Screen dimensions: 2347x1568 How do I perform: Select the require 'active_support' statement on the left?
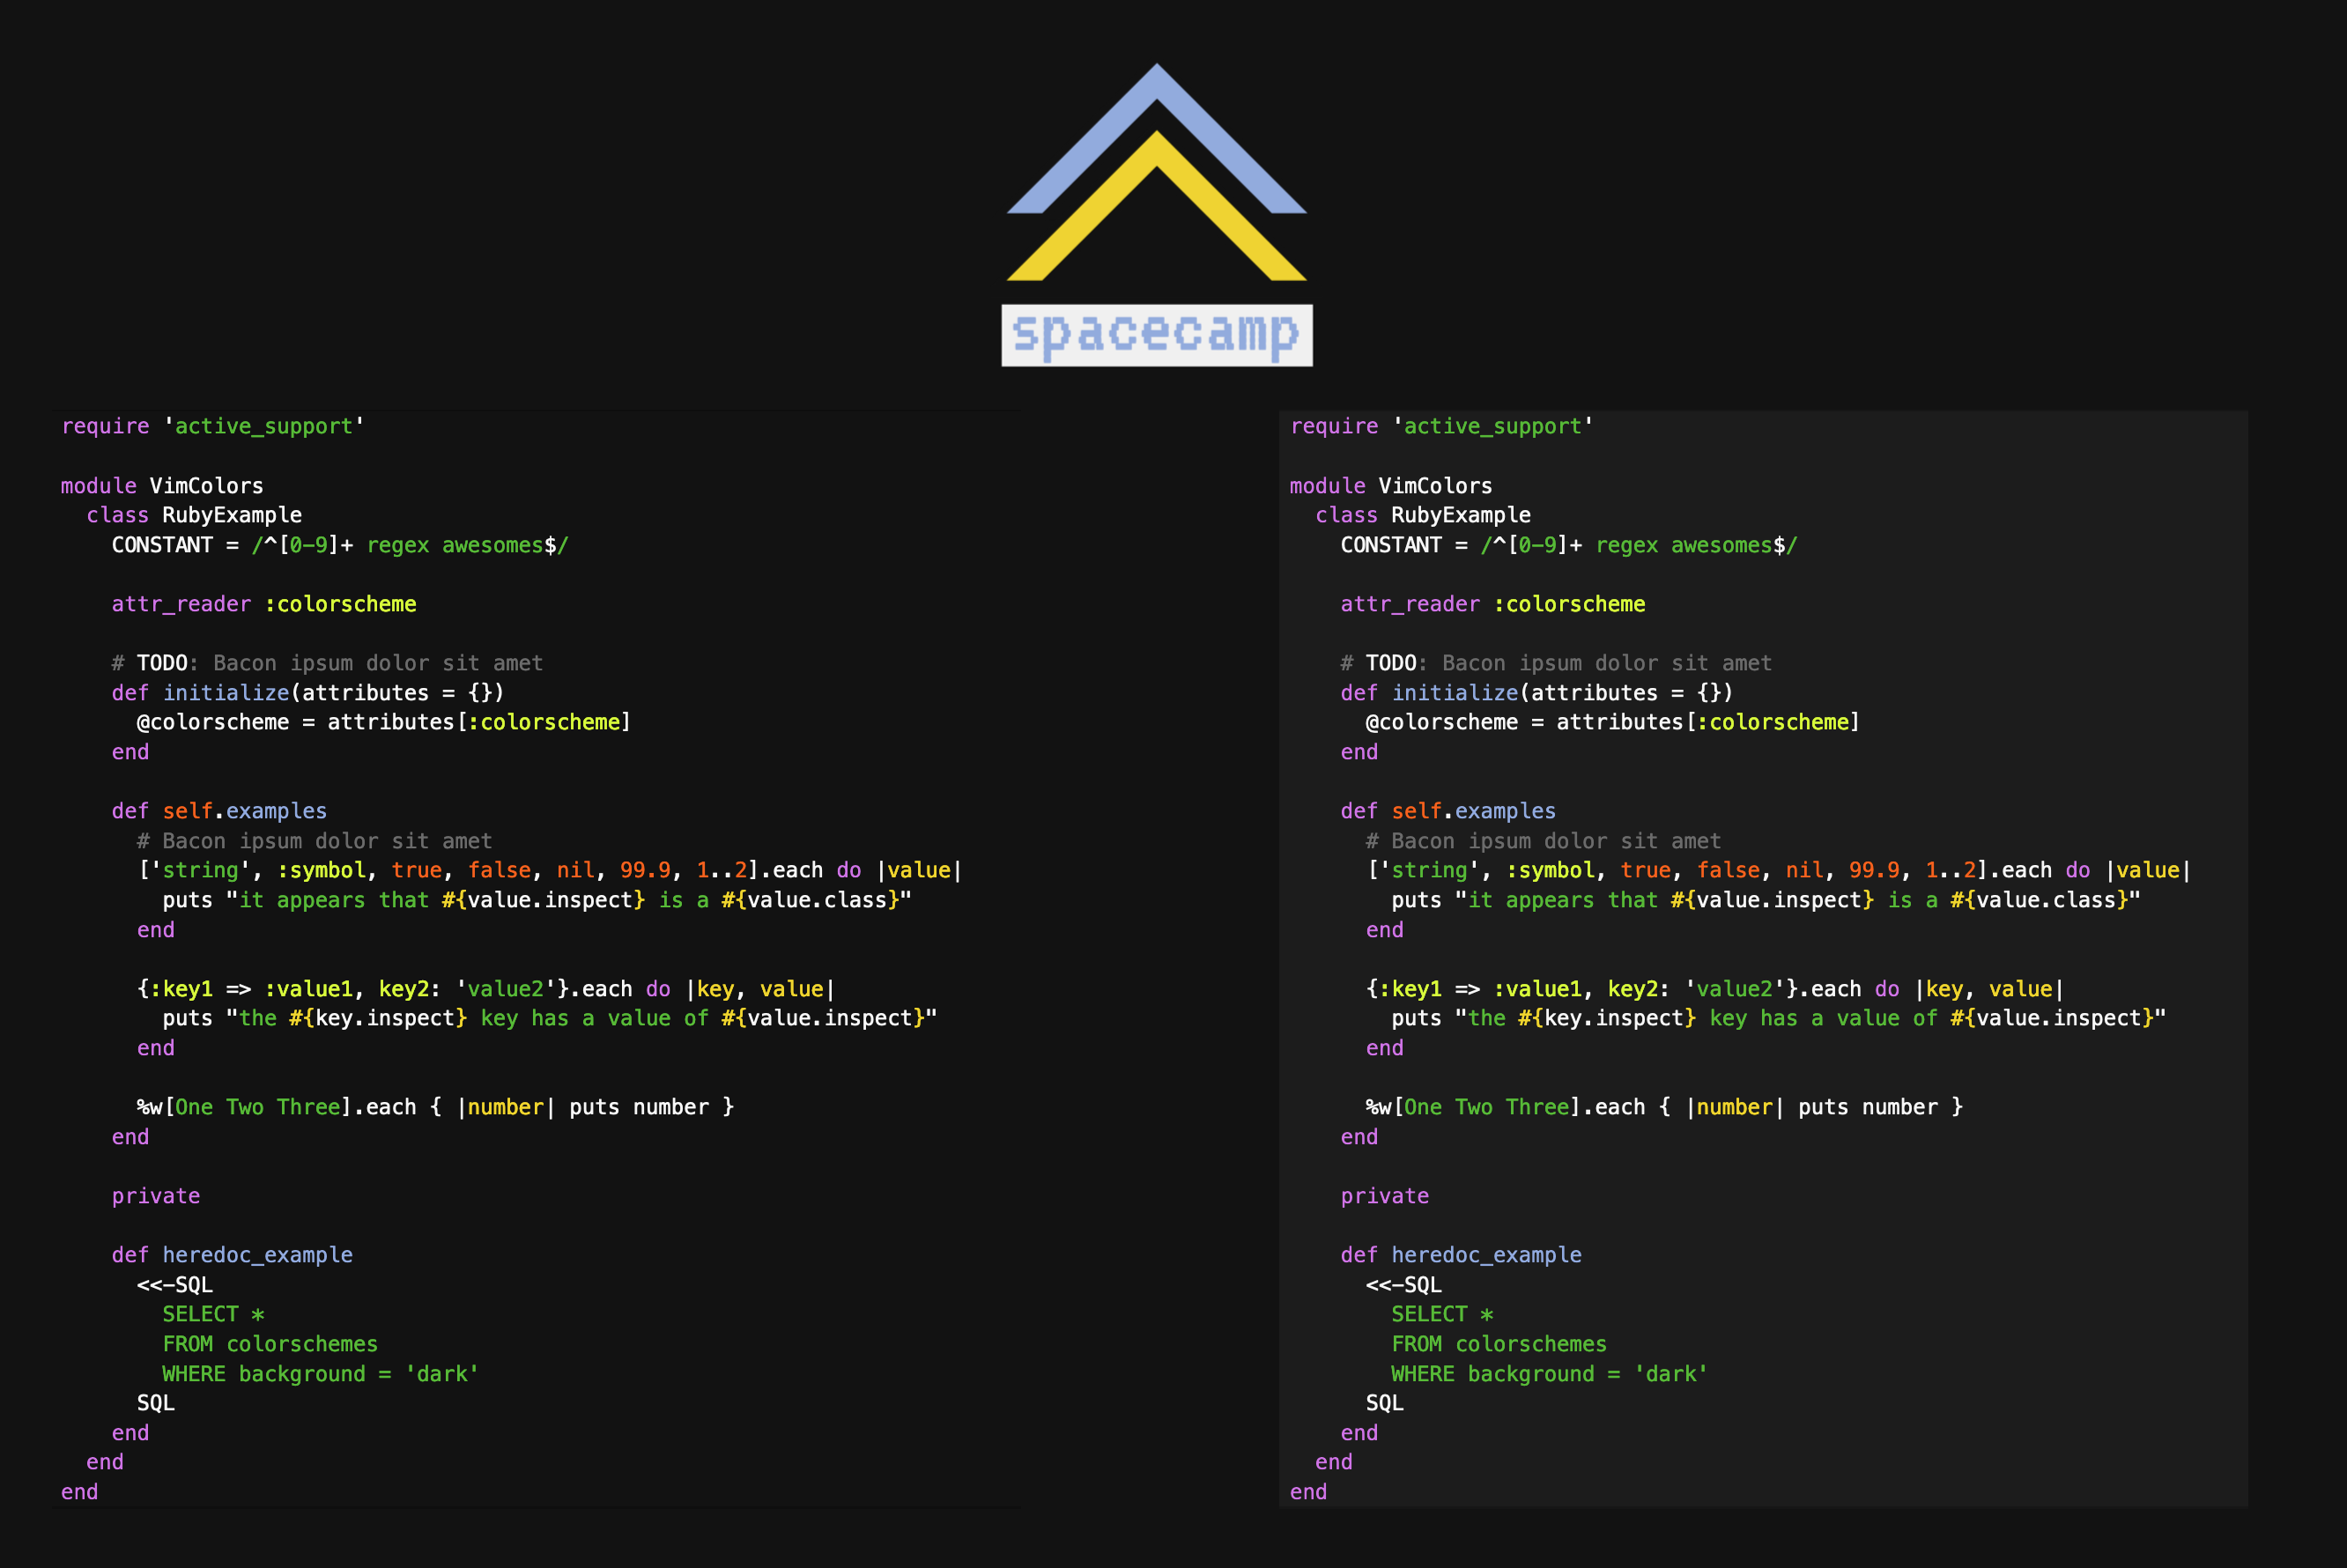(211, 425)
